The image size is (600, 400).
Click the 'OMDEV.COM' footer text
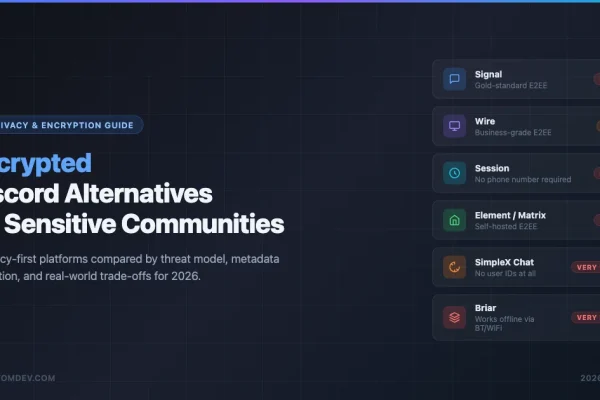coord(28,378)
